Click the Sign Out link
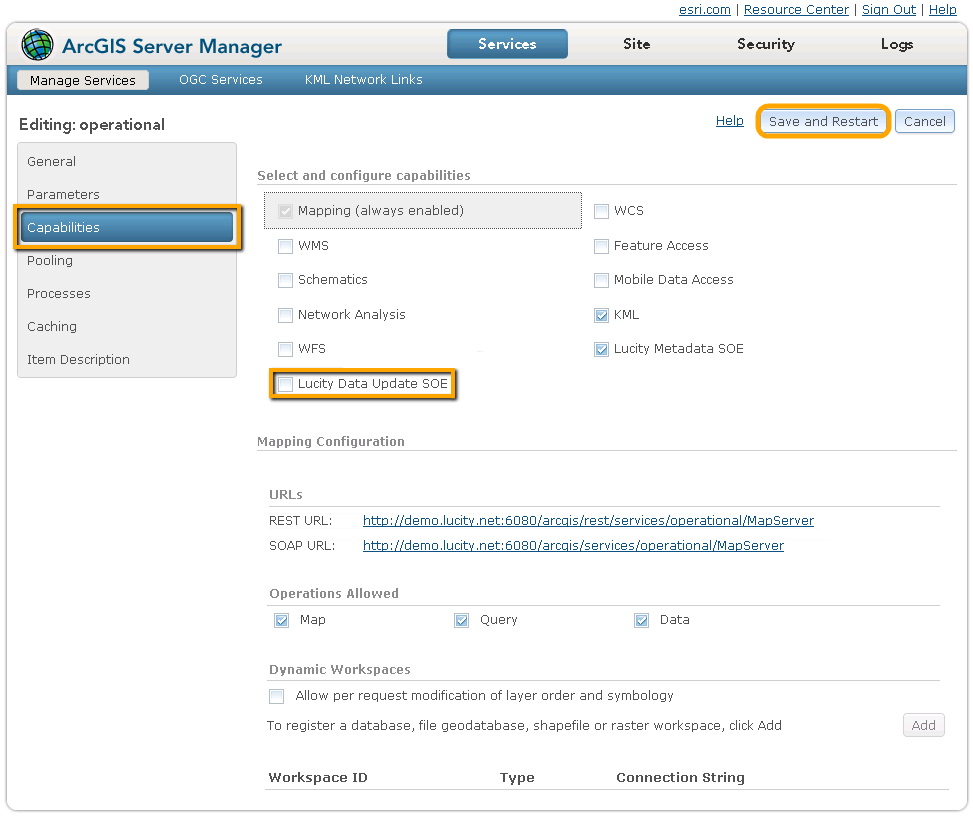The image size is (973, 816). click(x=889, y=9)
